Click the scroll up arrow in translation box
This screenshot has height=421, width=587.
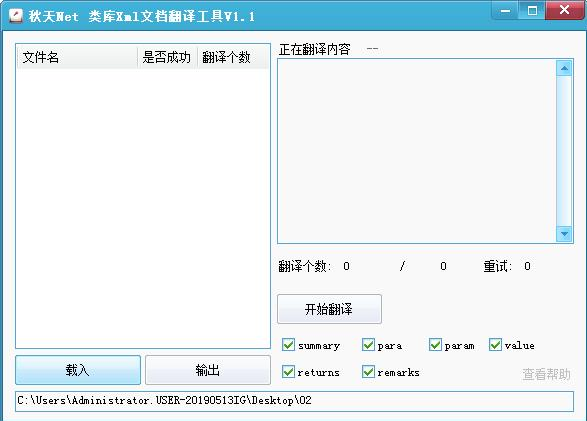tap(564, 68)
